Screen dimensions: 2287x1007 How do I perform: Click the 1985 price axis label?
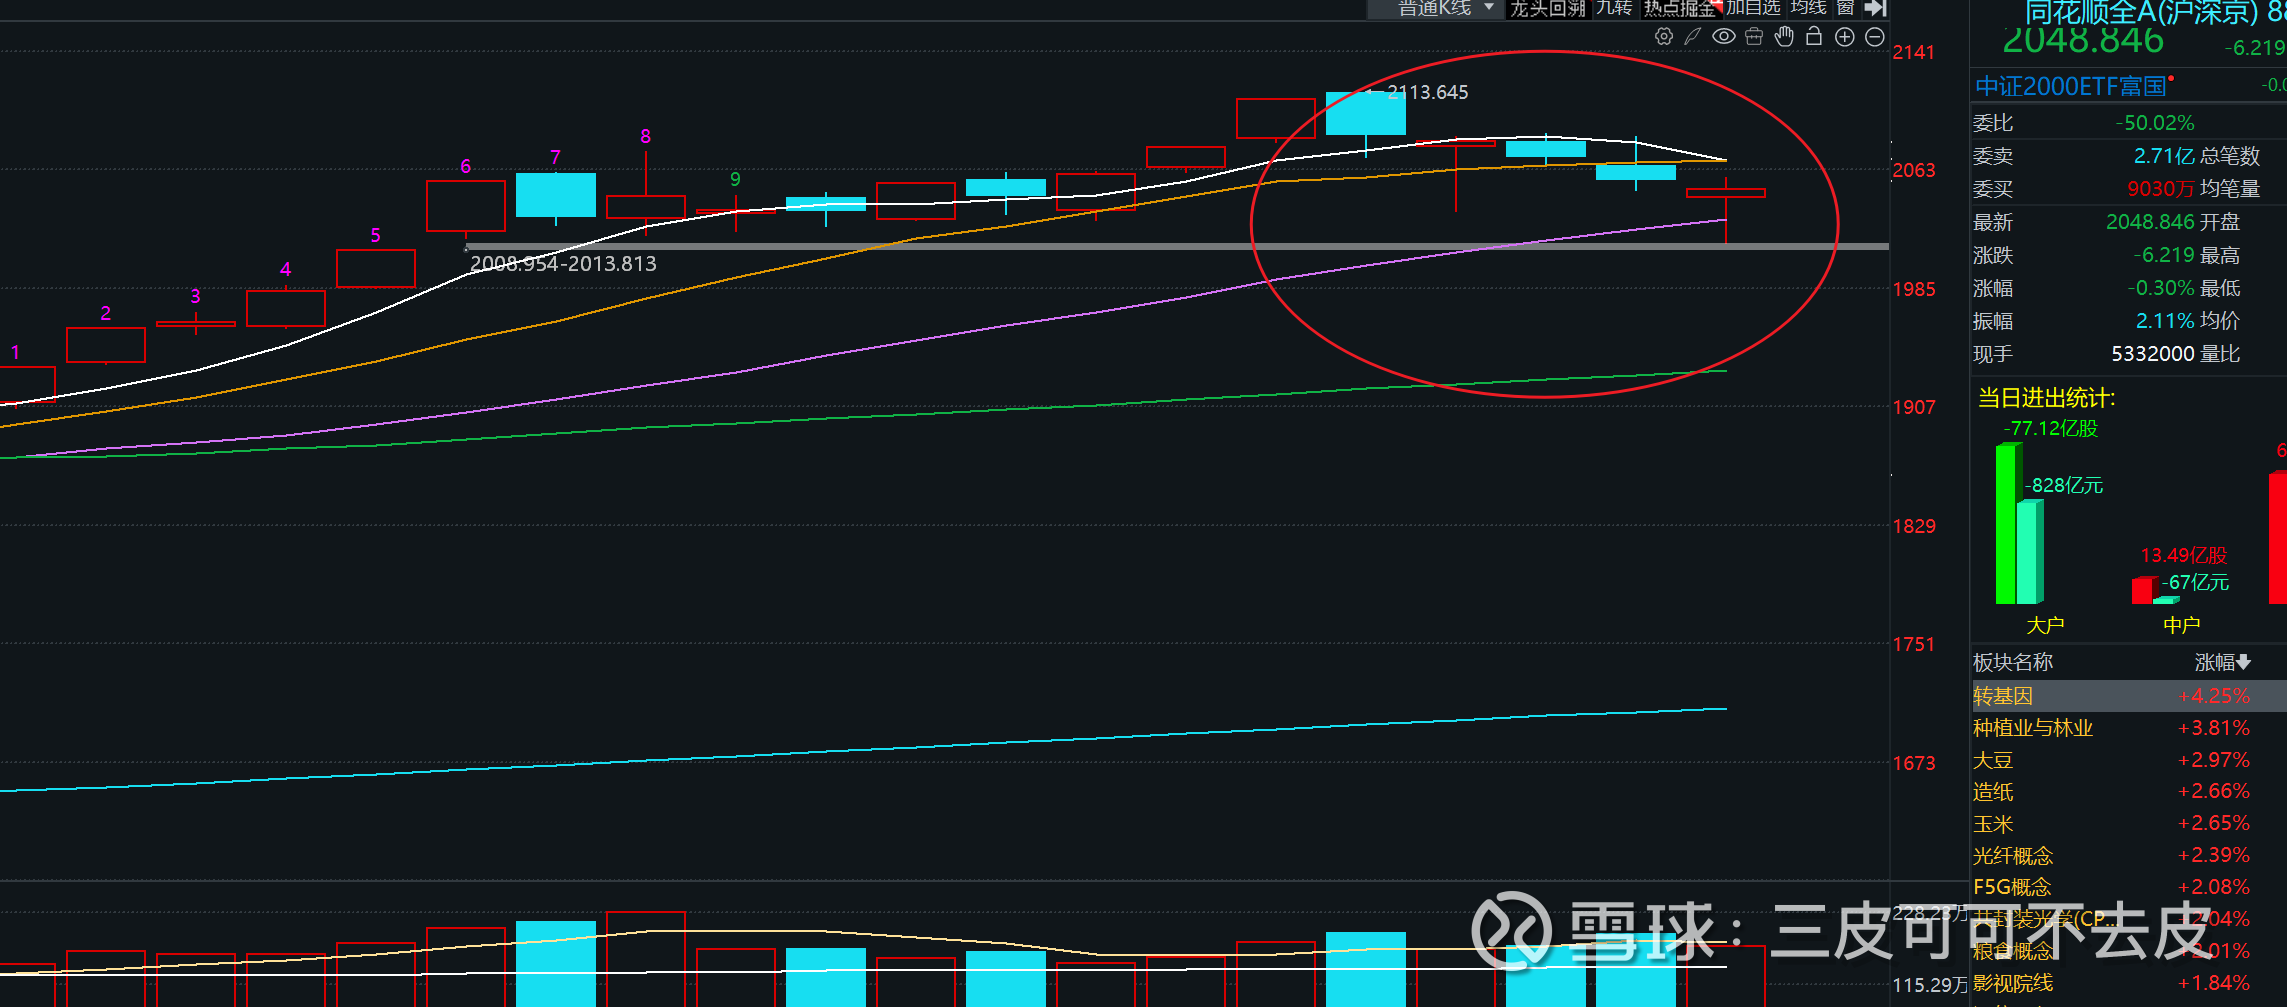1914,289
